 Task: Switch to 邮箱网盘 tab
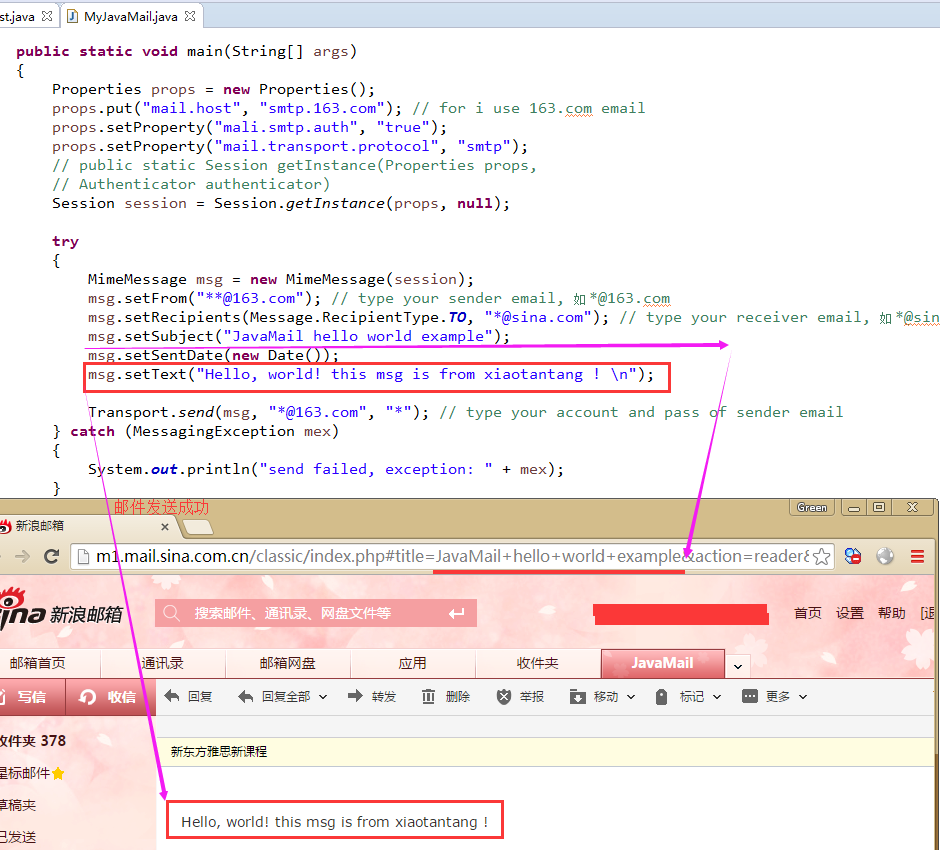tap(288, 663)
